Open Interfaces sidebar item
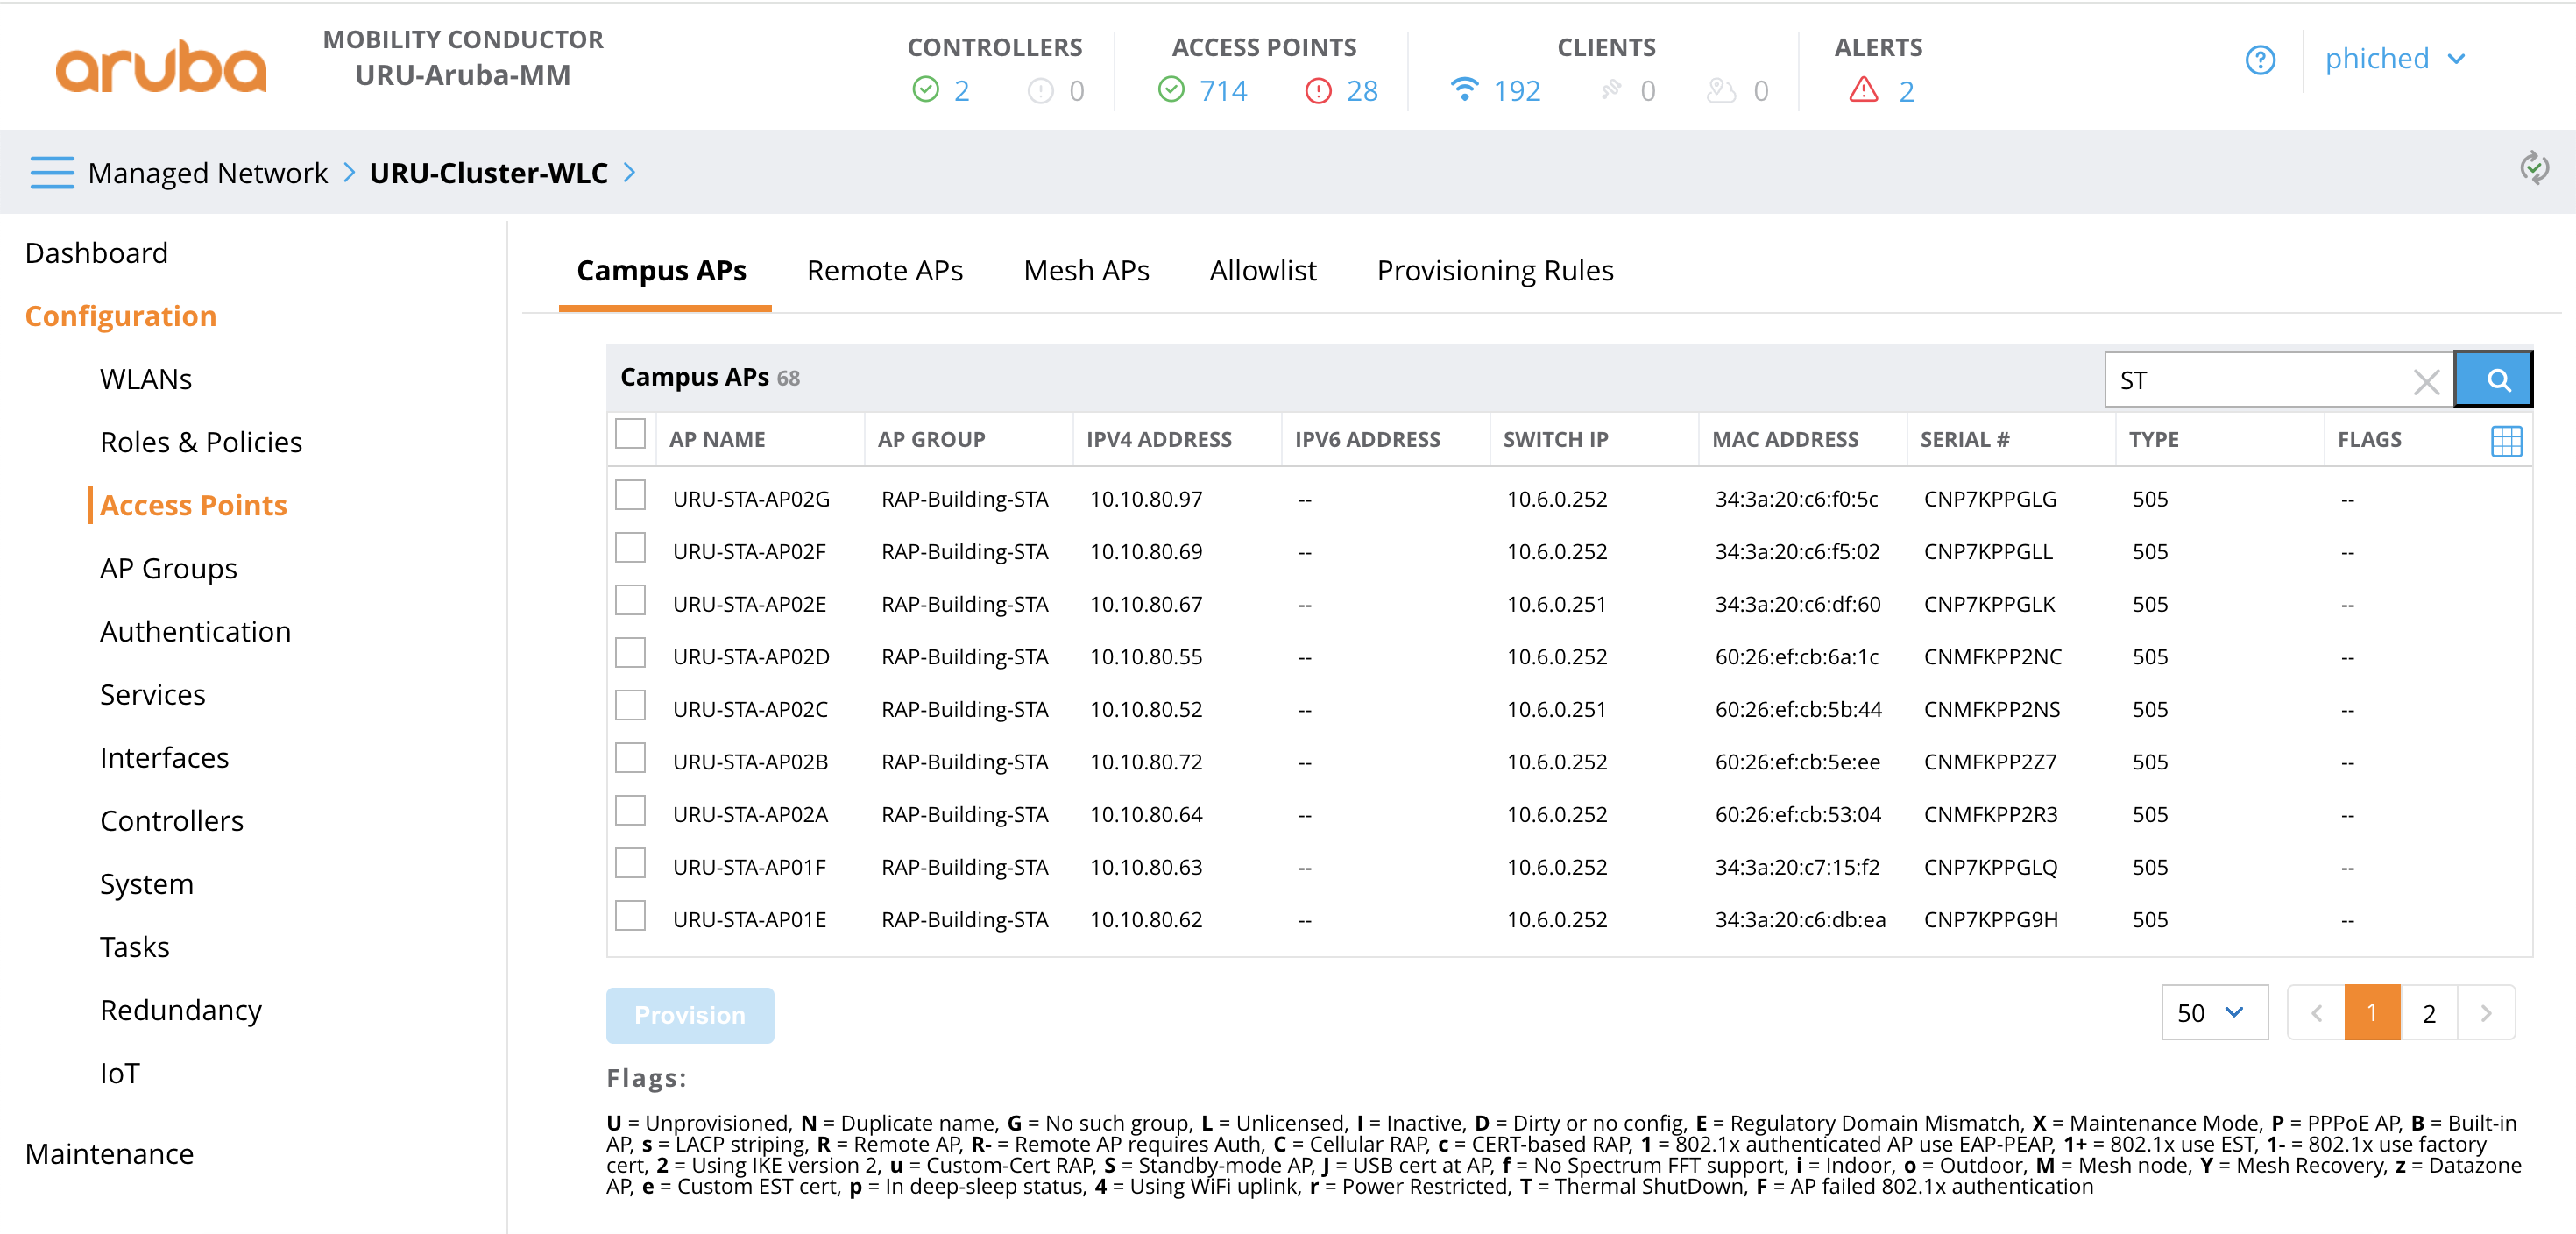 pos(164,757)
